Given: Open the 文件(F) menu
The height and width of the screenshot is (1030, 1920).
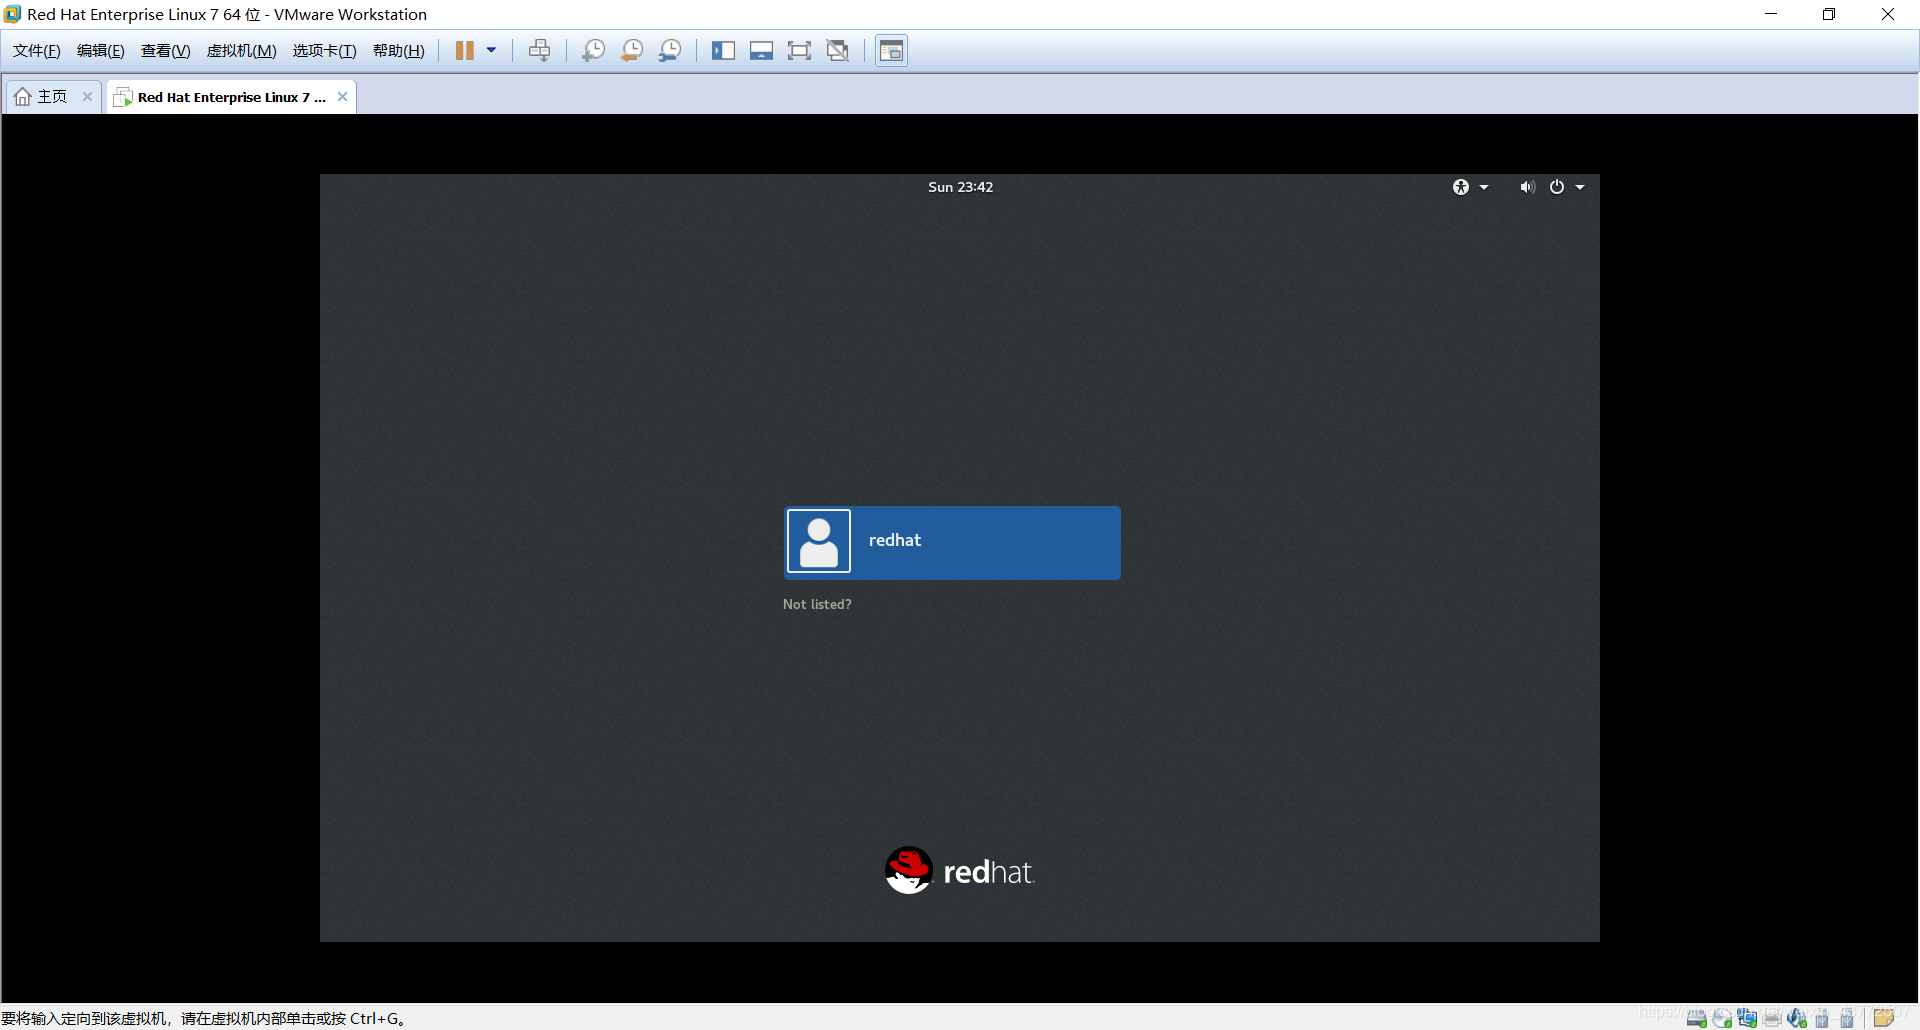Looking at the screenshot, I should tap(37, 51).
